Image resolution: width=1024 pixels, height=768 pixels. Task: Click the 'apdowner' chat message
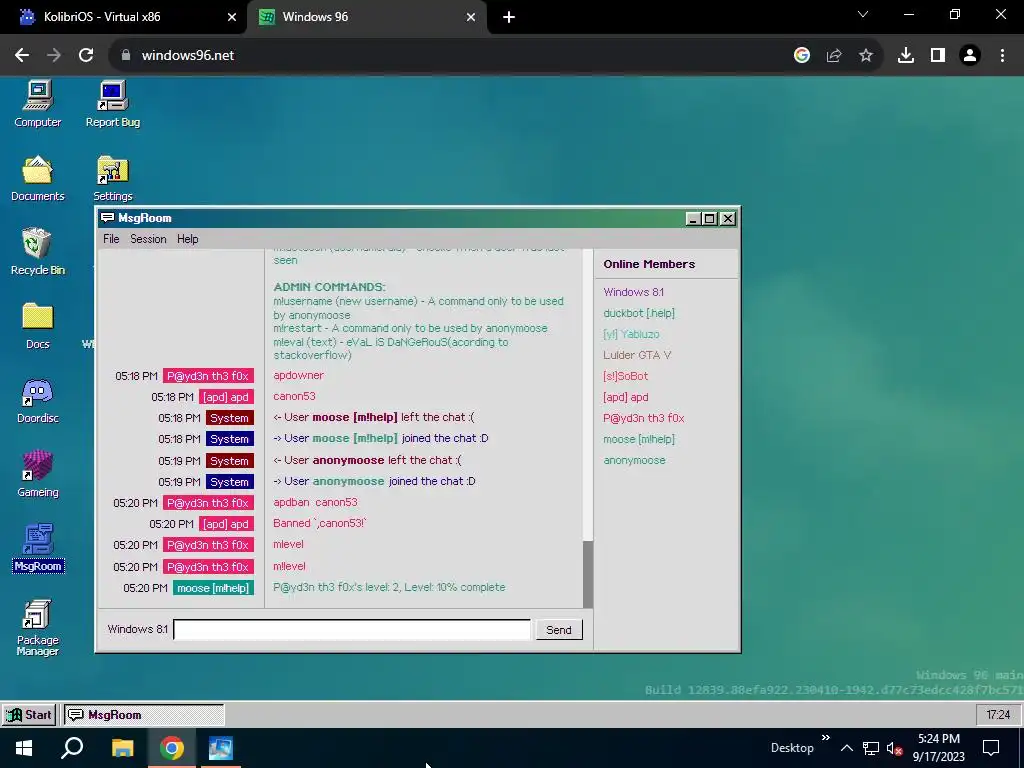pos(298,376)
